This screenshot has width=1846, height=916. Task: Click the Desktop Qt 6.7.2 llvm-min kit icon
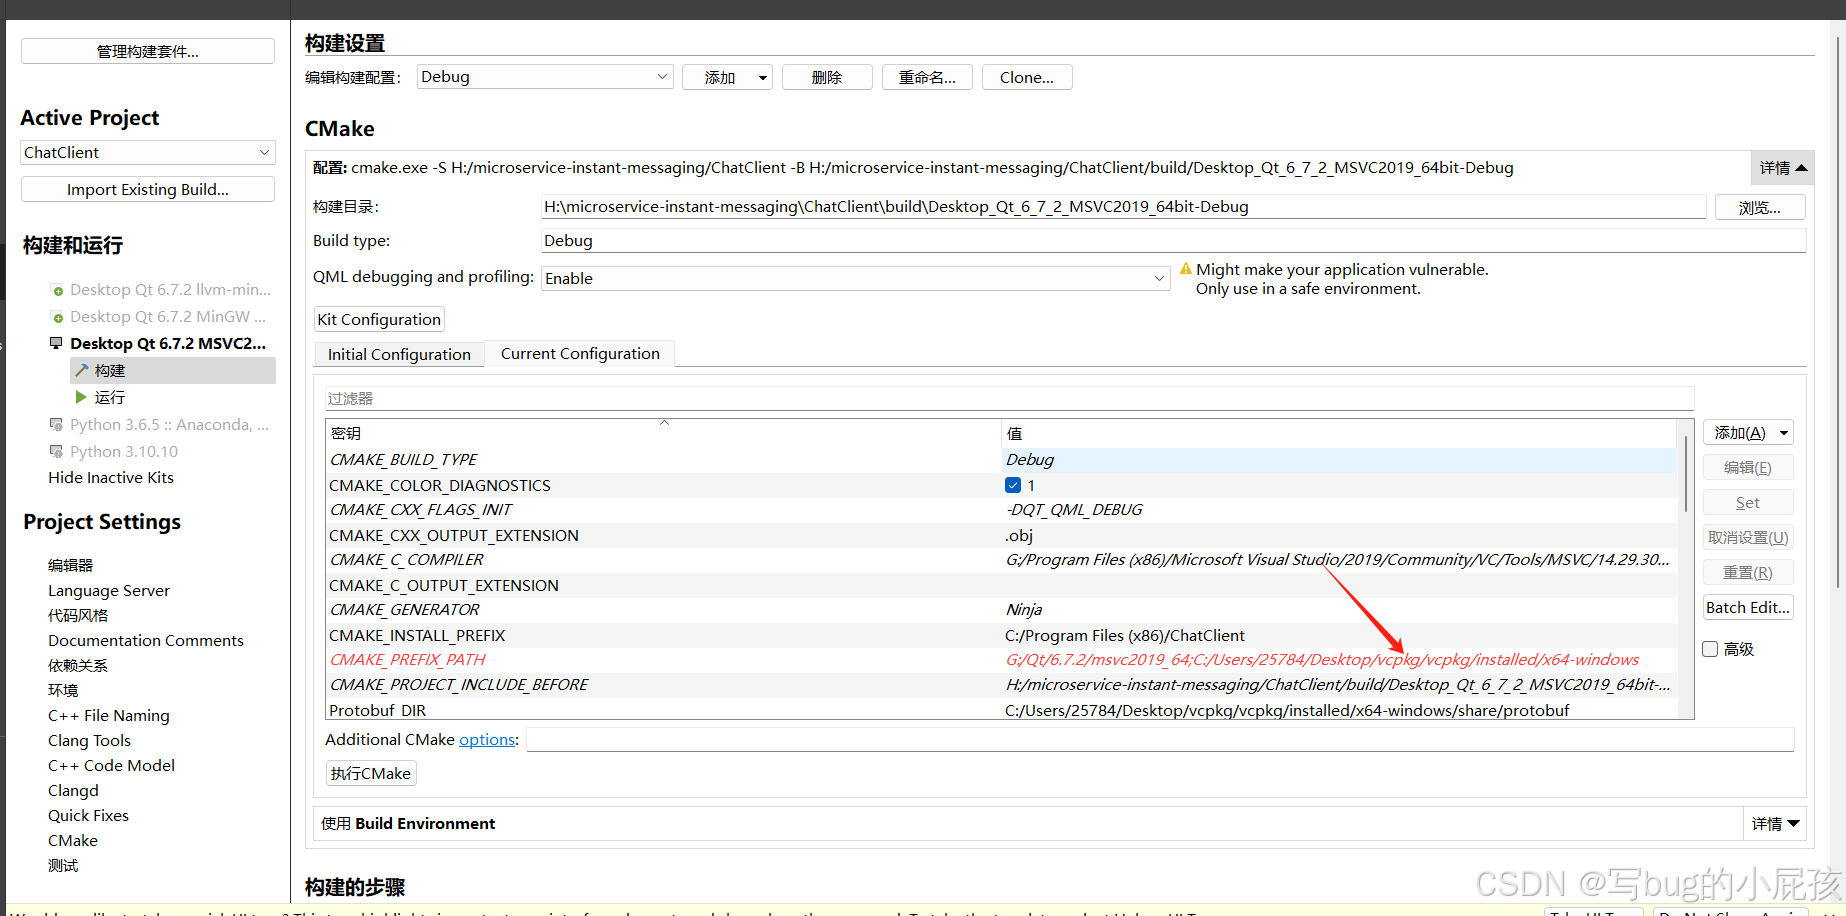coord(56,289)
